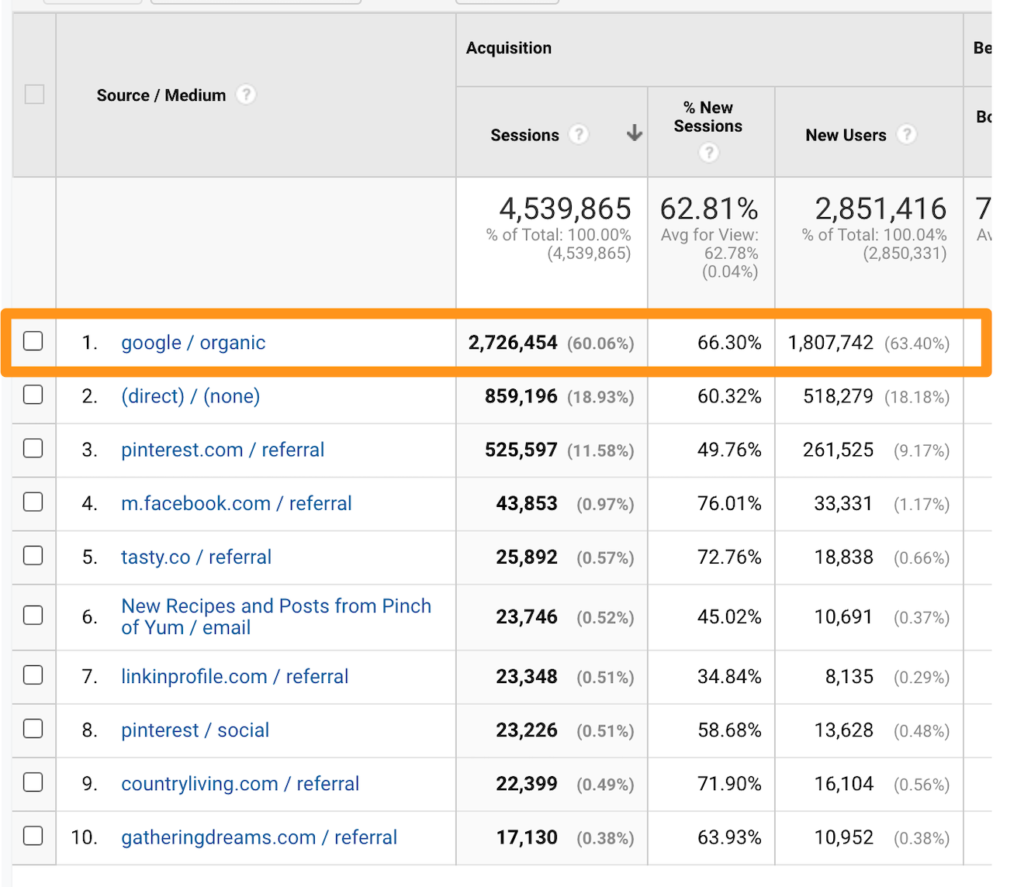Click new users value 1,807,742
Image resolution: width=1024 pixels, height=887 pixels.
[x=831, y=342]
